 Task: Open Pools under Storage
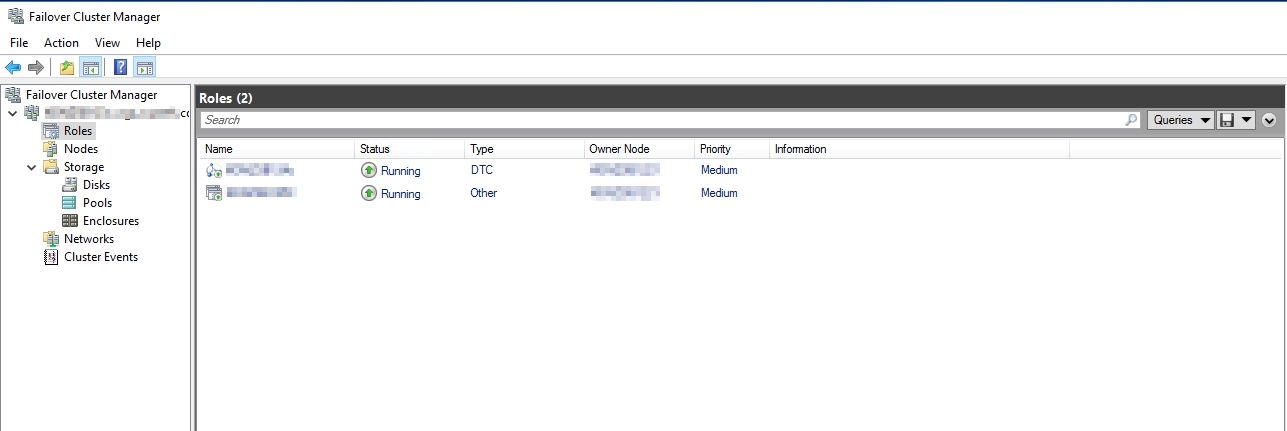(x=97, y=203)
